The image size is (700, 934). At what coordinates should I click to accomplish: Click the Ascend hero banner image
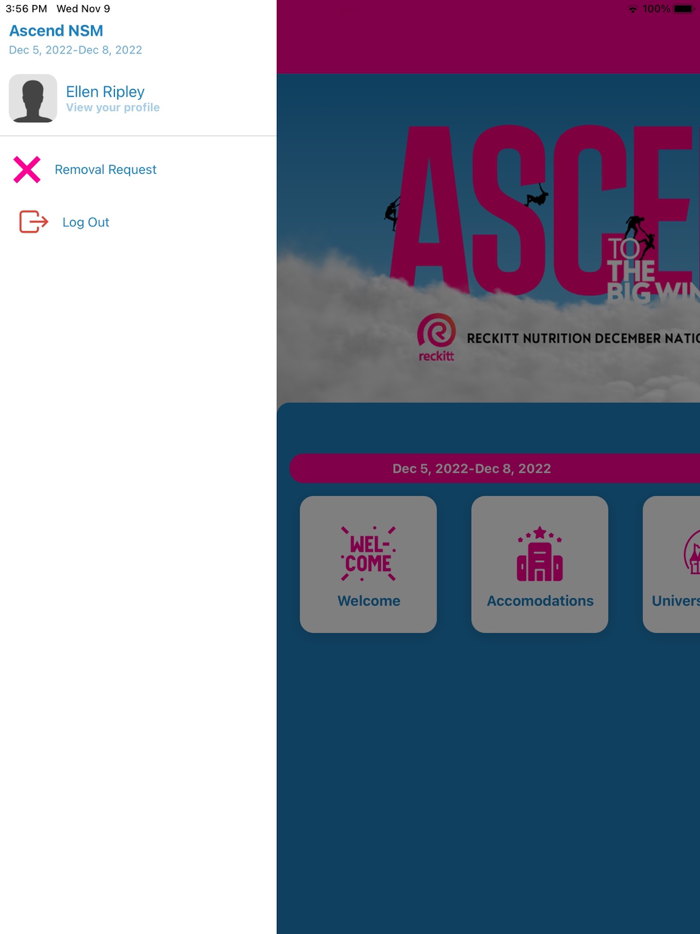pyautogui.click(x=489, y=238)
